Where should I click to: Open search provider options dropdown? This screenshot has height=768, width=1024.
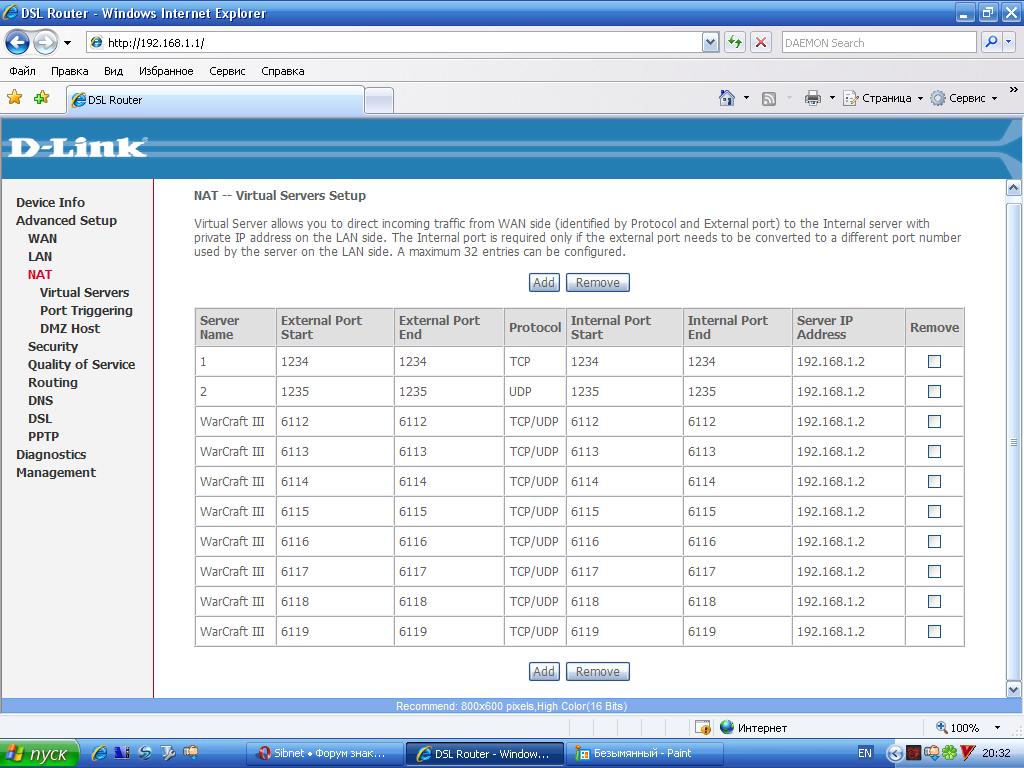(1009, 42)
